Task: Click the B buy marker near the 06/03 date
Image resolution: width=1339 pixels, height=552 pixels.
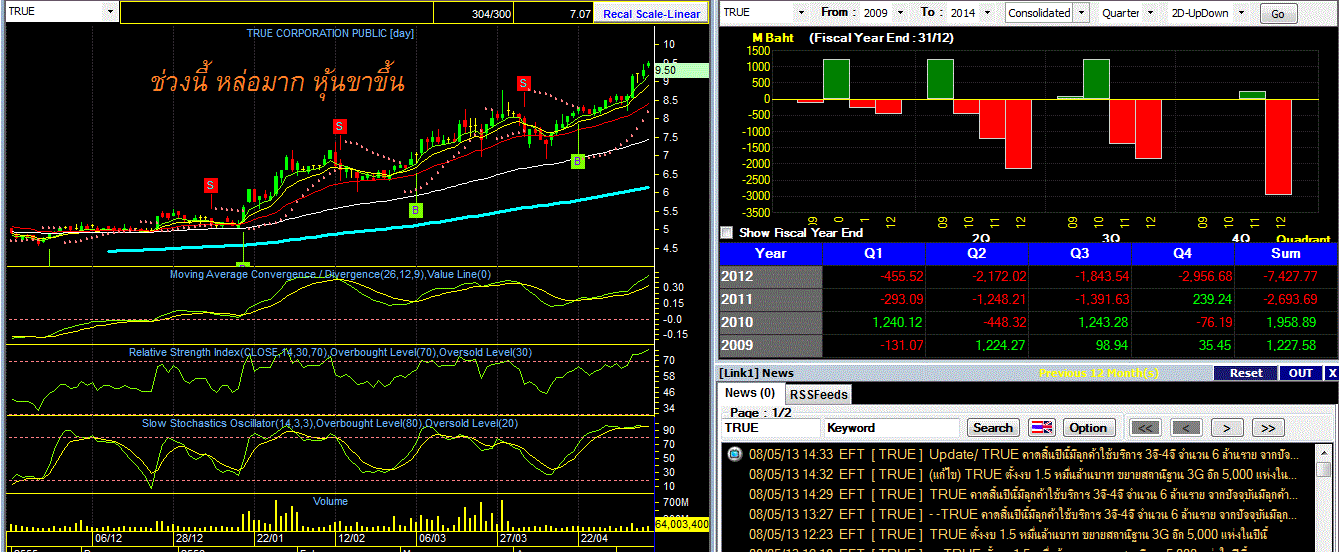Action: [x=416, y=210]
